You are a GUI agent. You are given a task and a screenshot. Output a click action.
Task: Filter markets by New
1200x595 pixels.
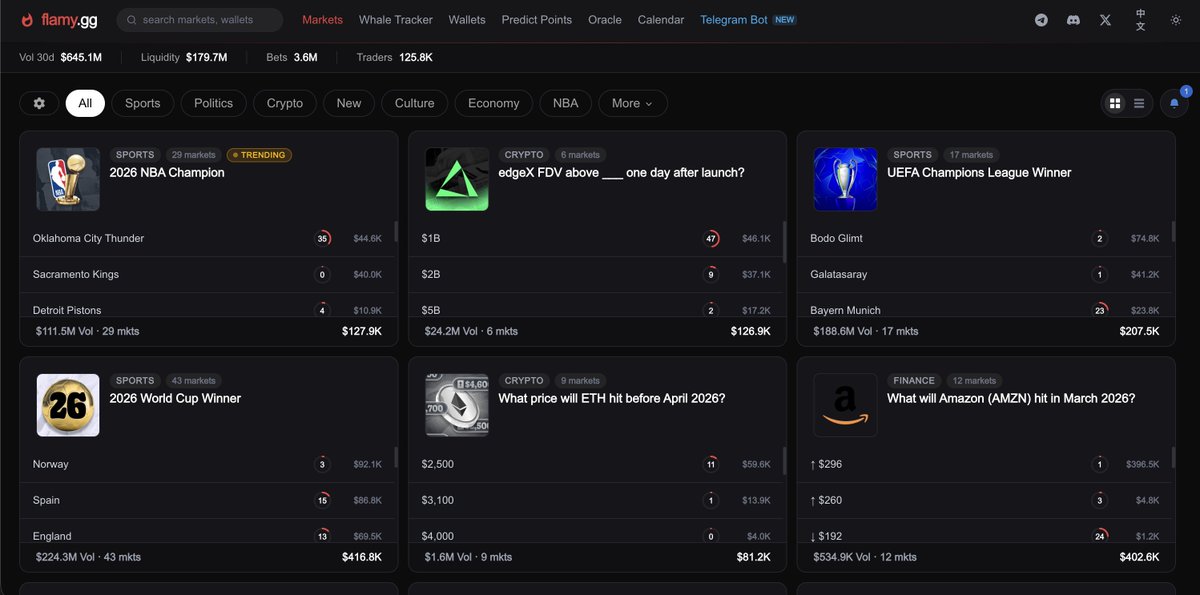coord(349,103)
